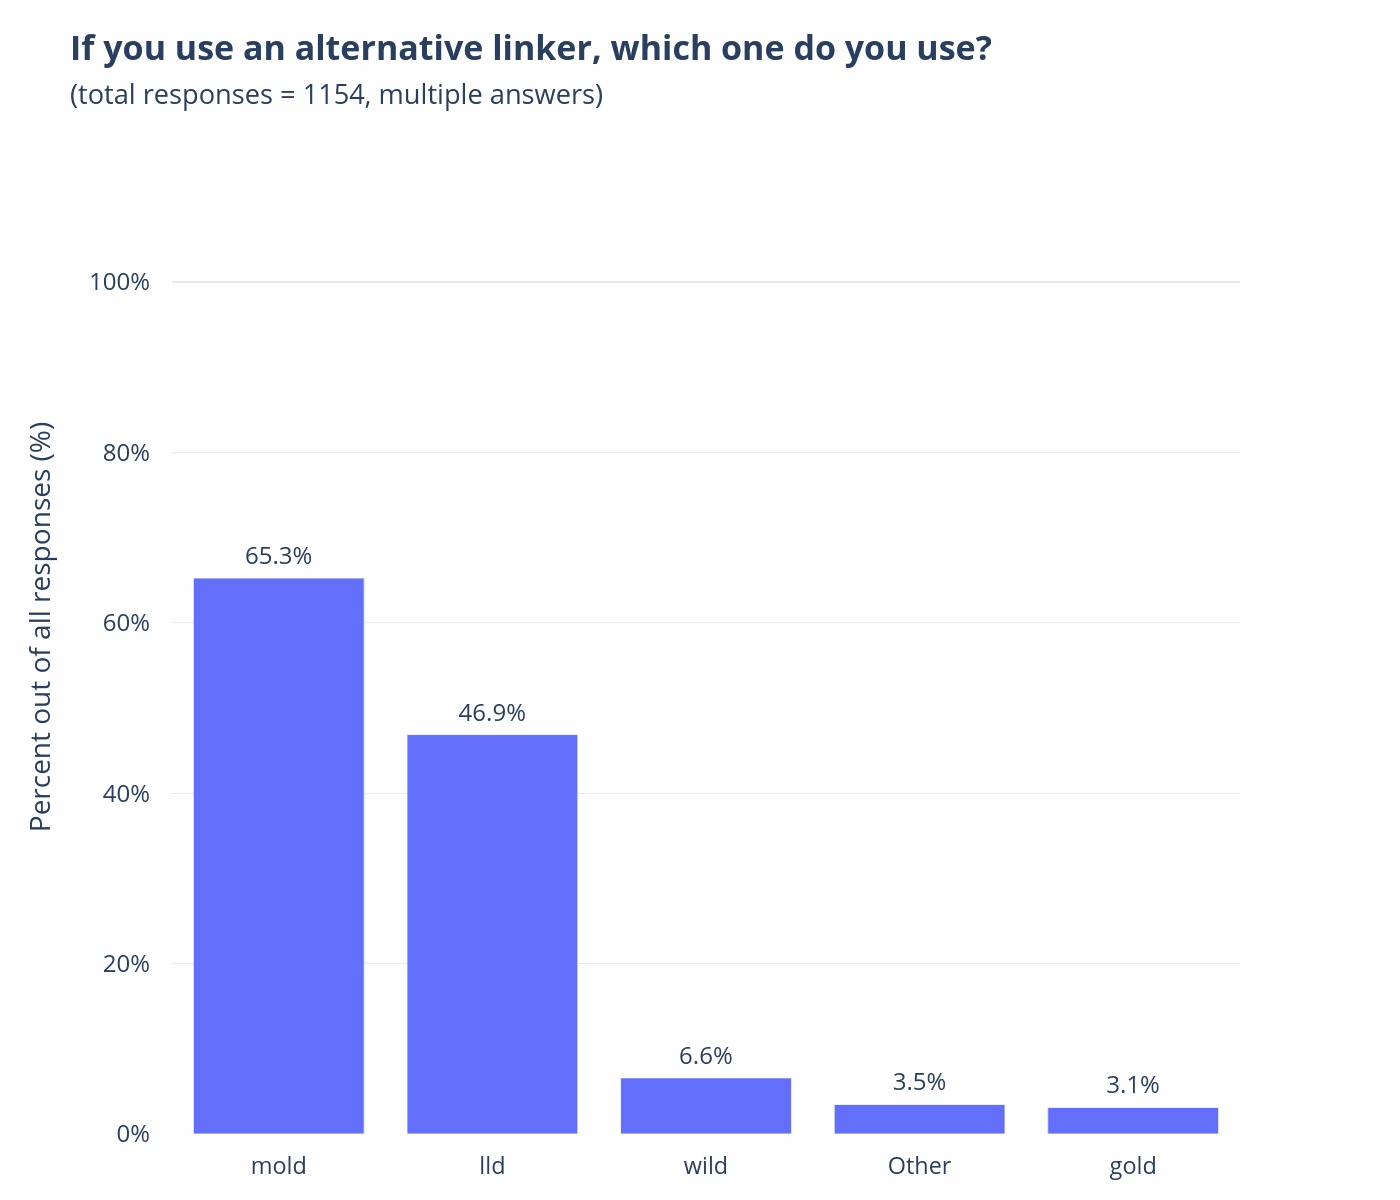This screenshot has height=1200, width=1400.
Task: Click the chart title about alternative linkers
Action: coord(530,48)
